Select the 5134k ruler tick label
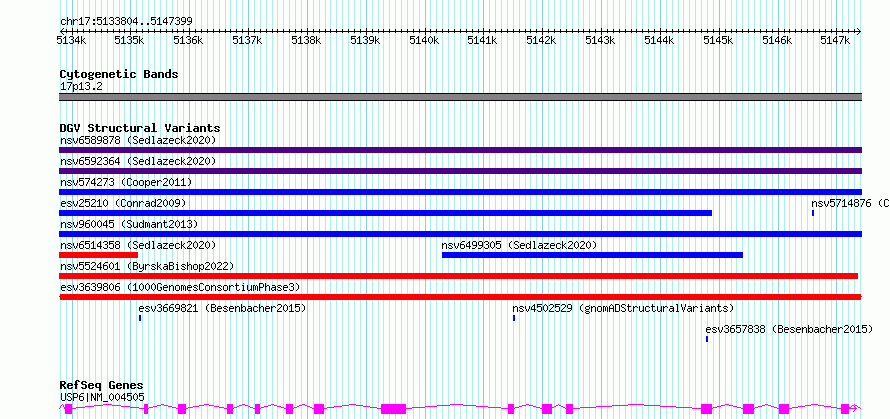The image size is (890, 419). coord(71,40)
